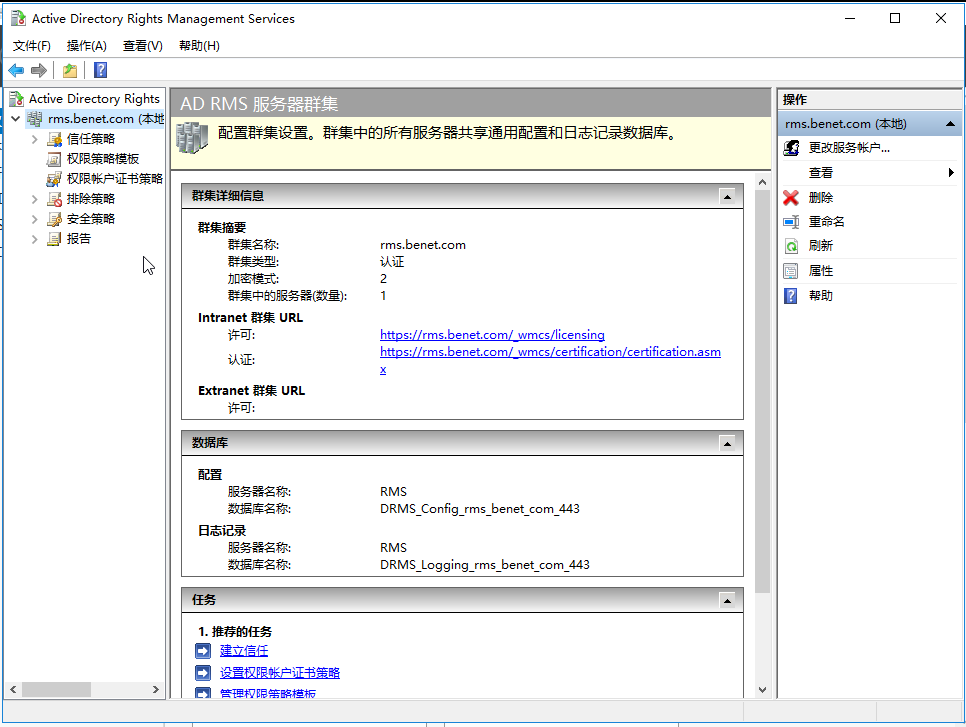Click the DRMS_Logging_rms_benet_com_443 database name

pyautogui.click(x=485, y=565)
